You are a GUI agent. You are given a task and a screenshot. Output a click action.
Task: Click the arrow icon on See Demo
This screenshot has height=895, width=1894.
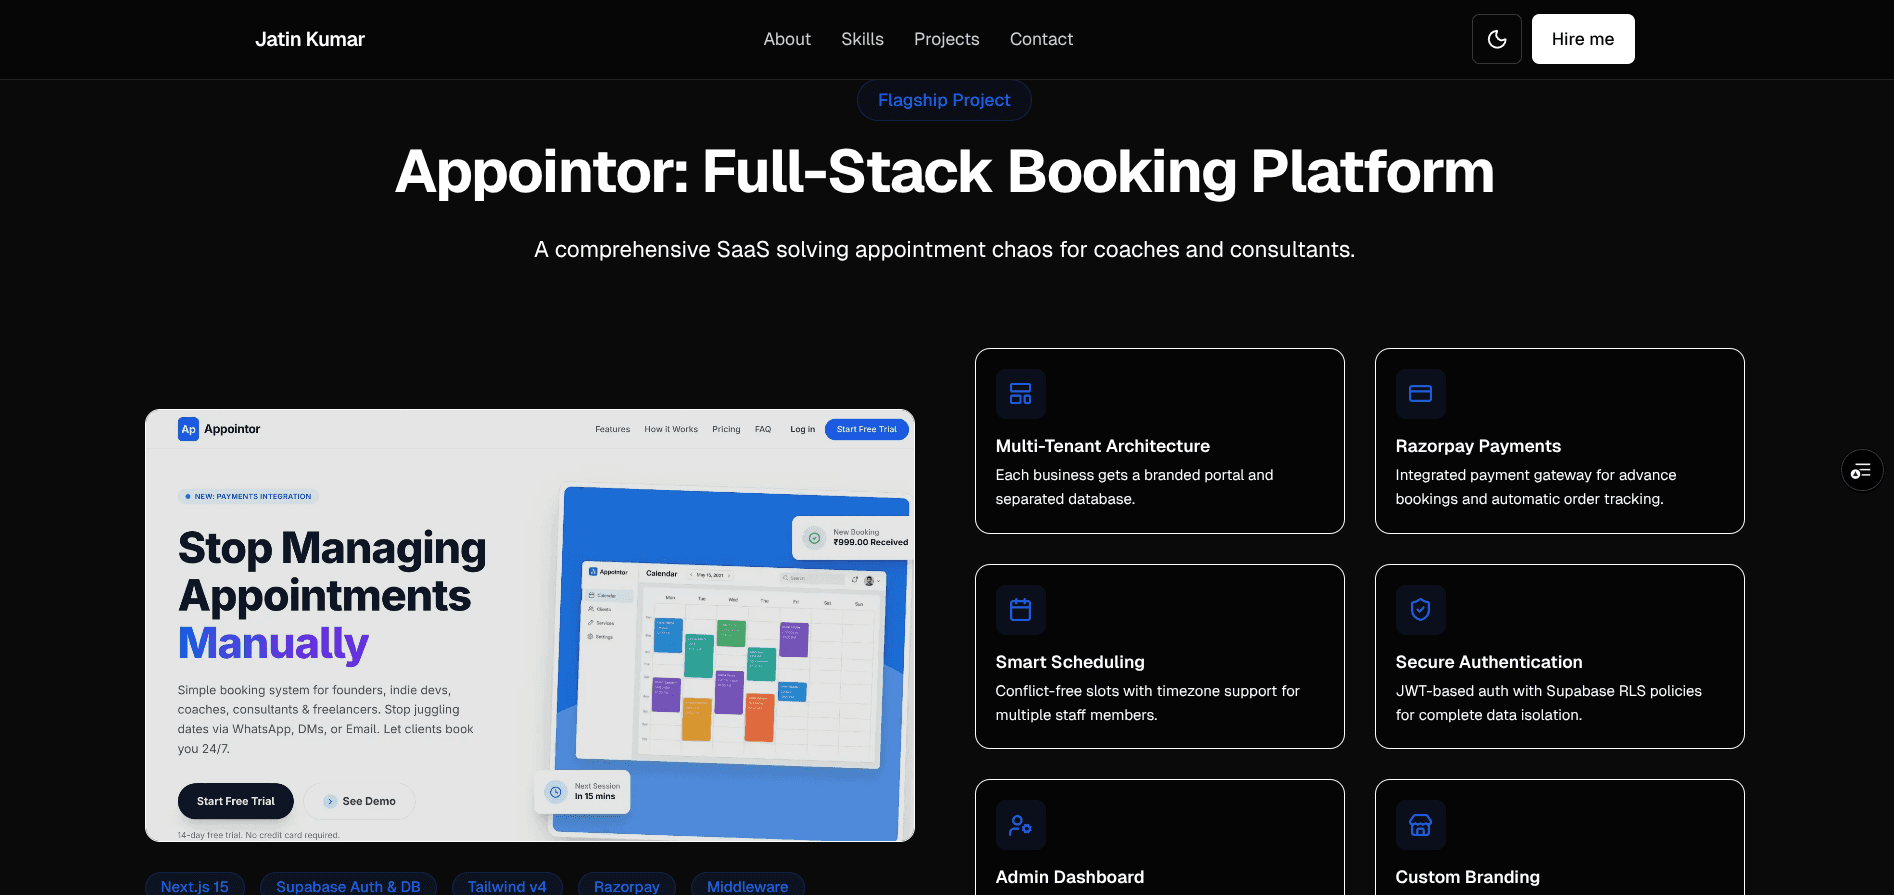click(x=330, y=801)
